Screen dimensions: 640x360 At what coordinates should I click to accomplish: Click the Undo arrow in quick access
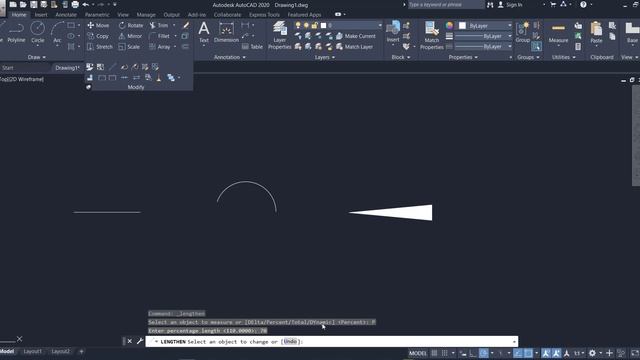(x=85, y=4)
